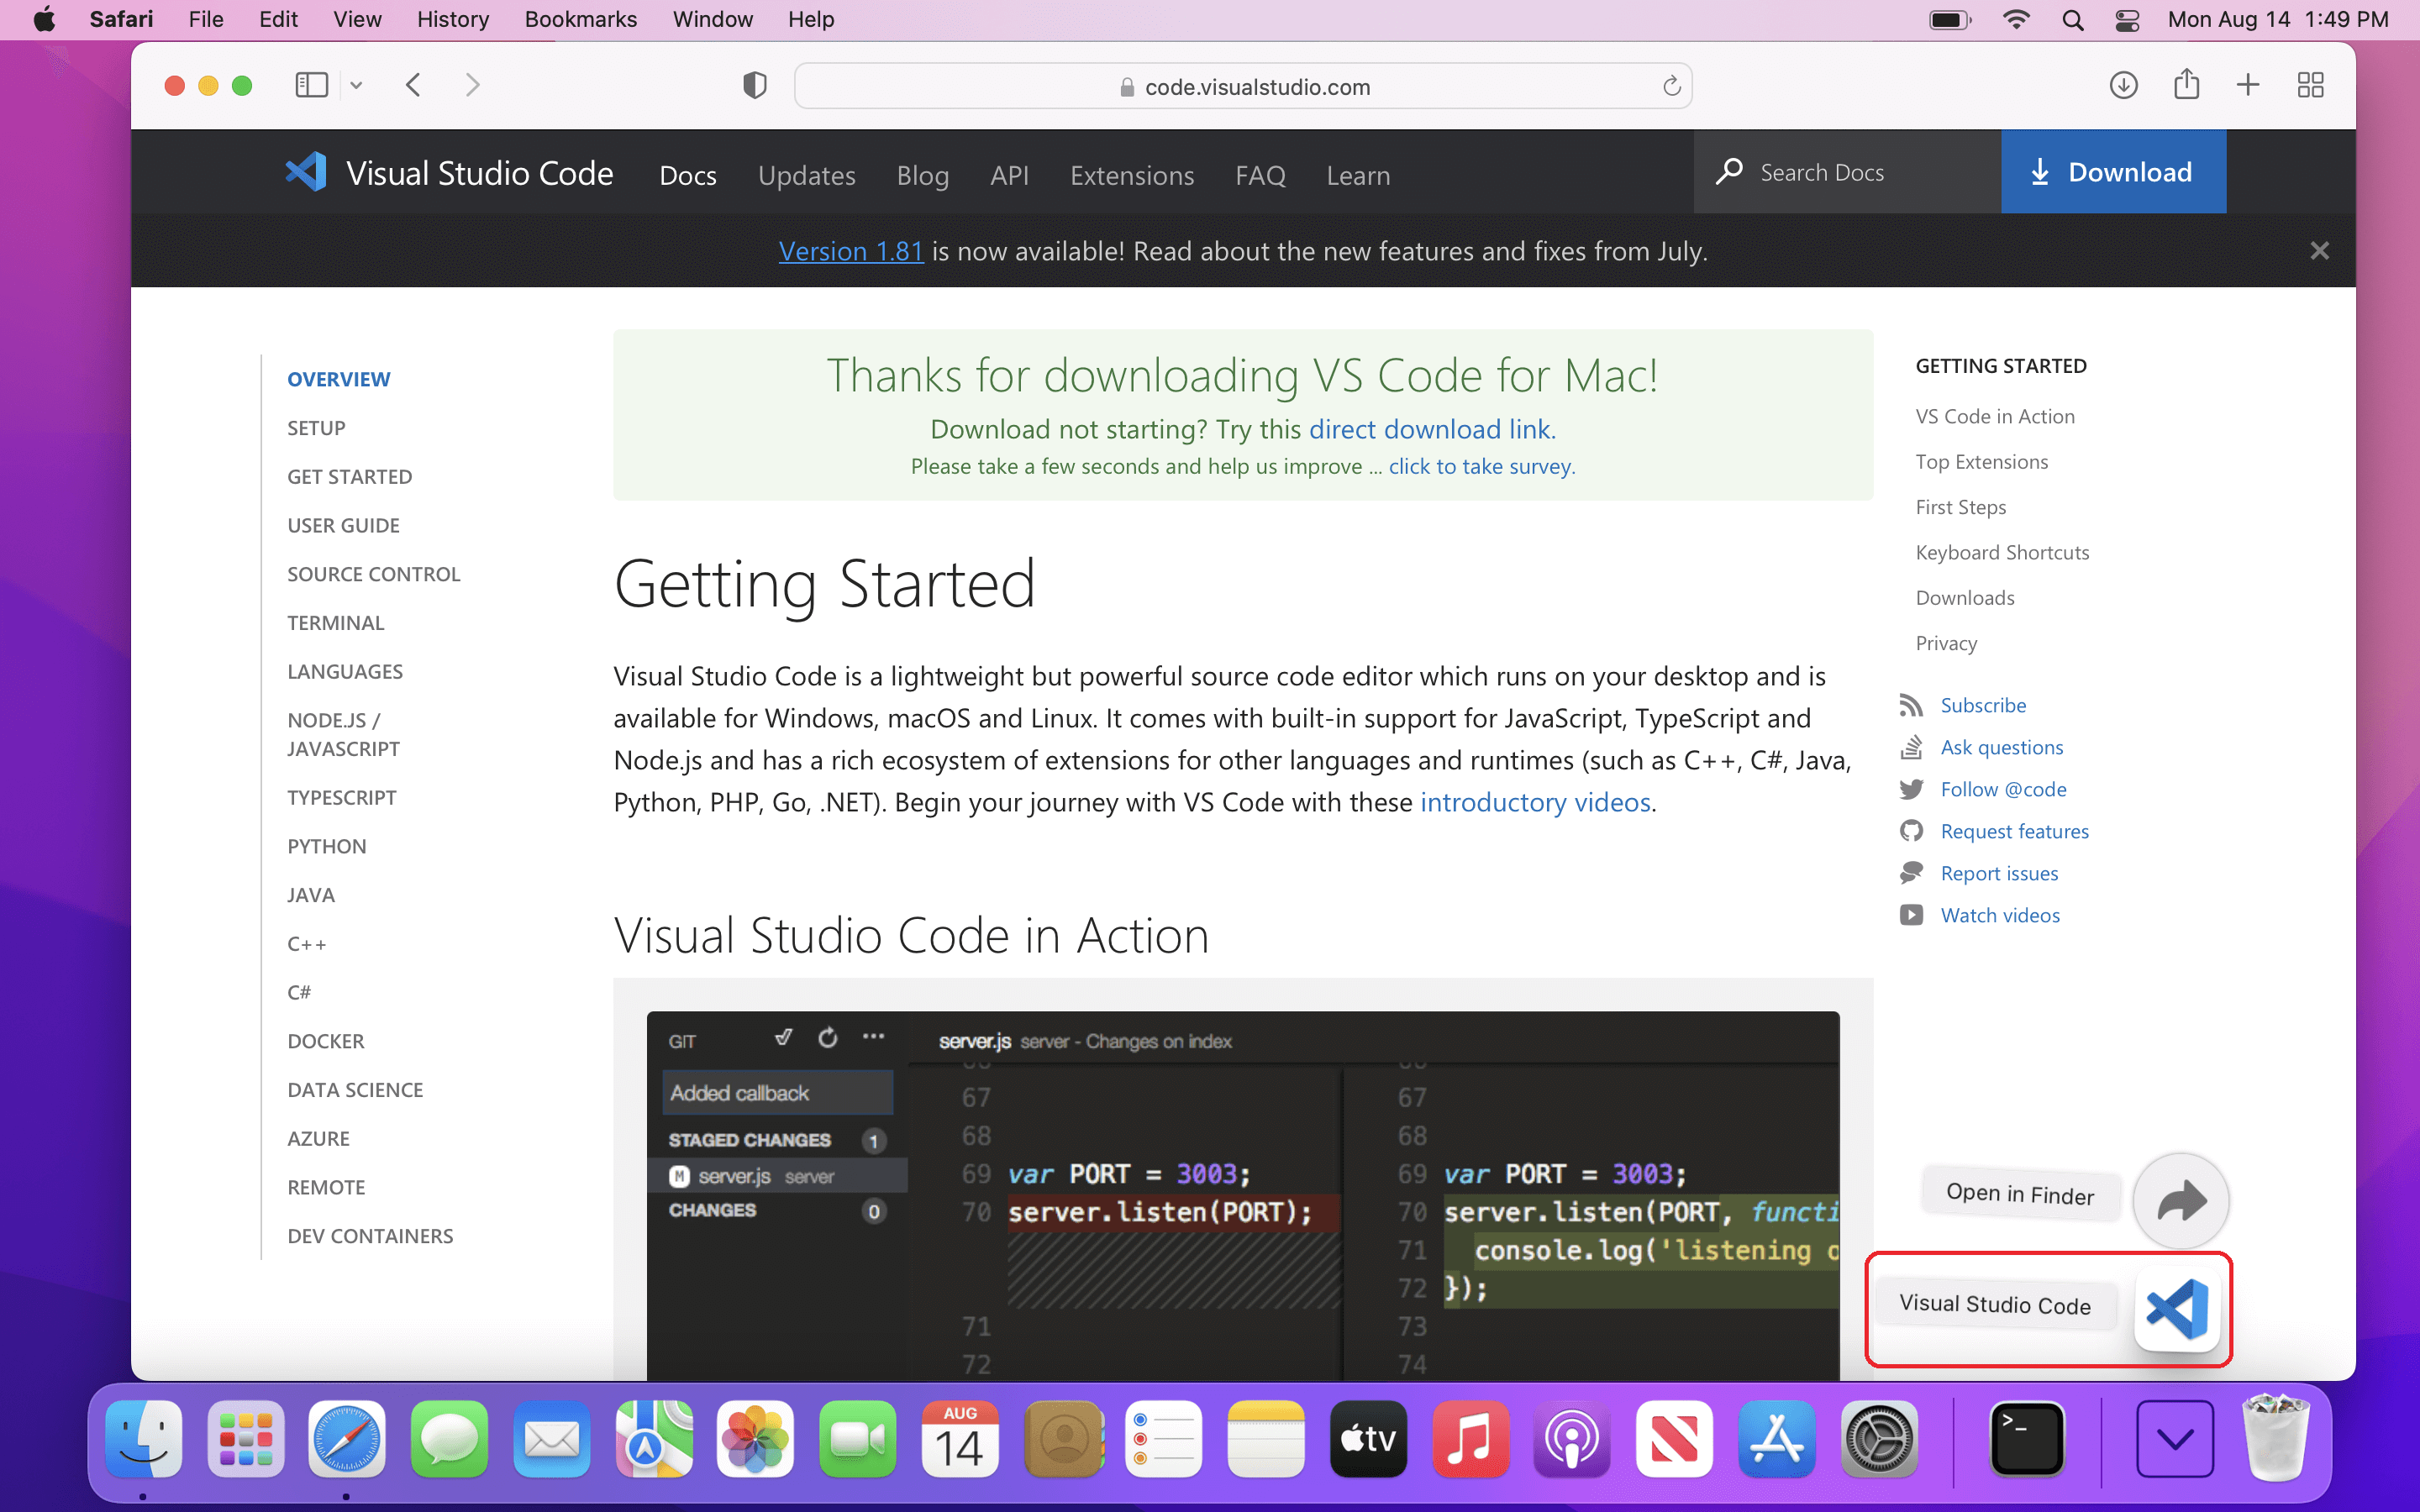Viewport: 2420px width, 1512px height.
Task: Follow the direct download link
Action: tap(1429, 429)
